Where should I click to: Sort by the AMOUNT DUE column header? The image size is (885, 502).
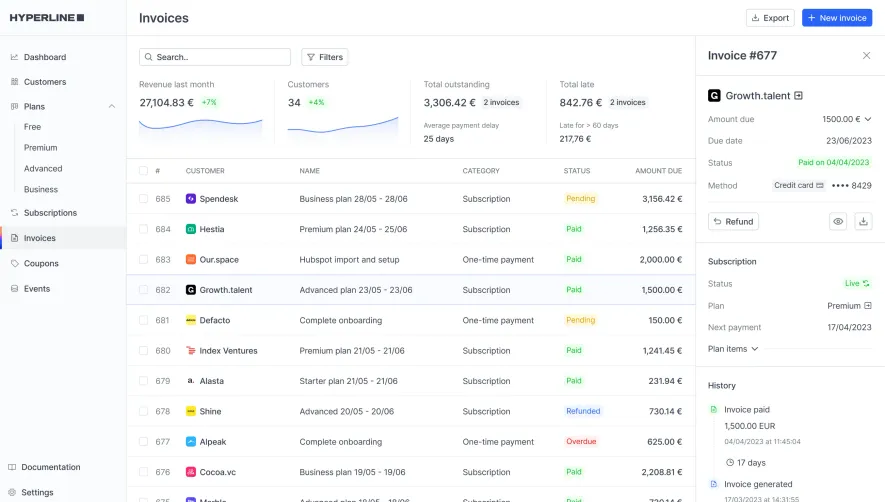click(x=658, y=171)
